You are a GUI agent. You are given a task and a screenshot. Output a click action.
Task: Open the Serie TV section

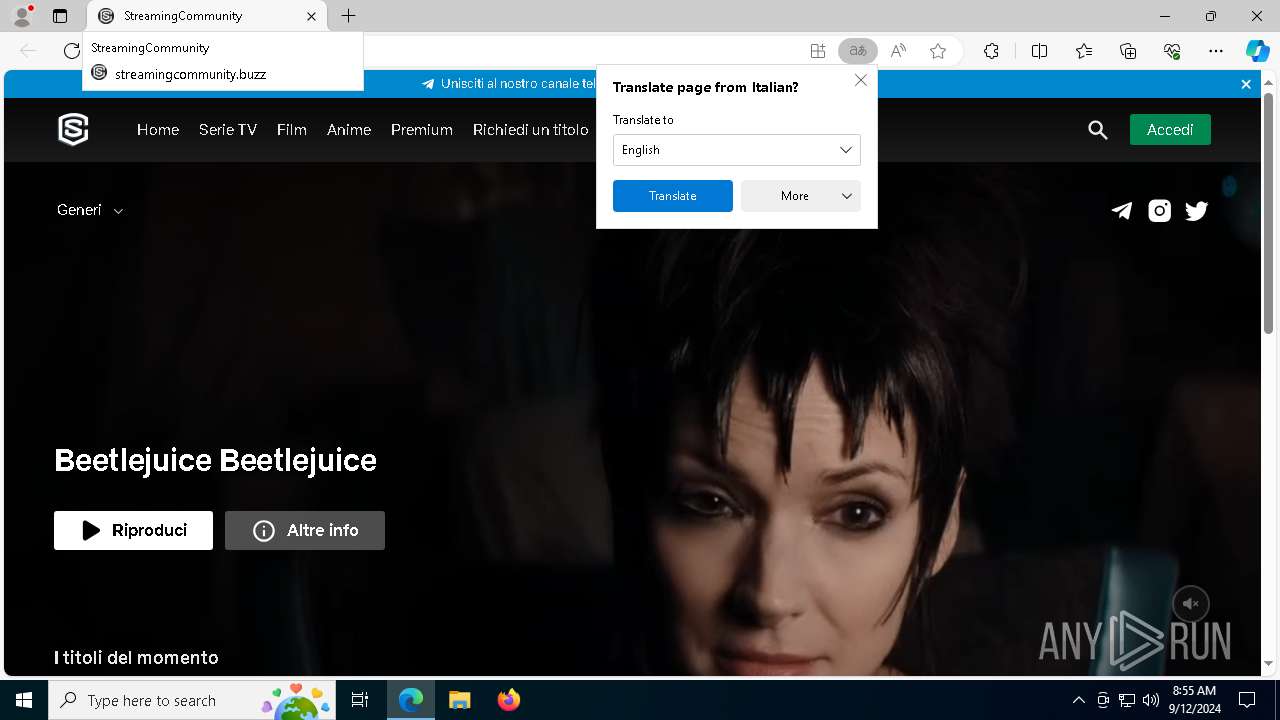point(228,130)
